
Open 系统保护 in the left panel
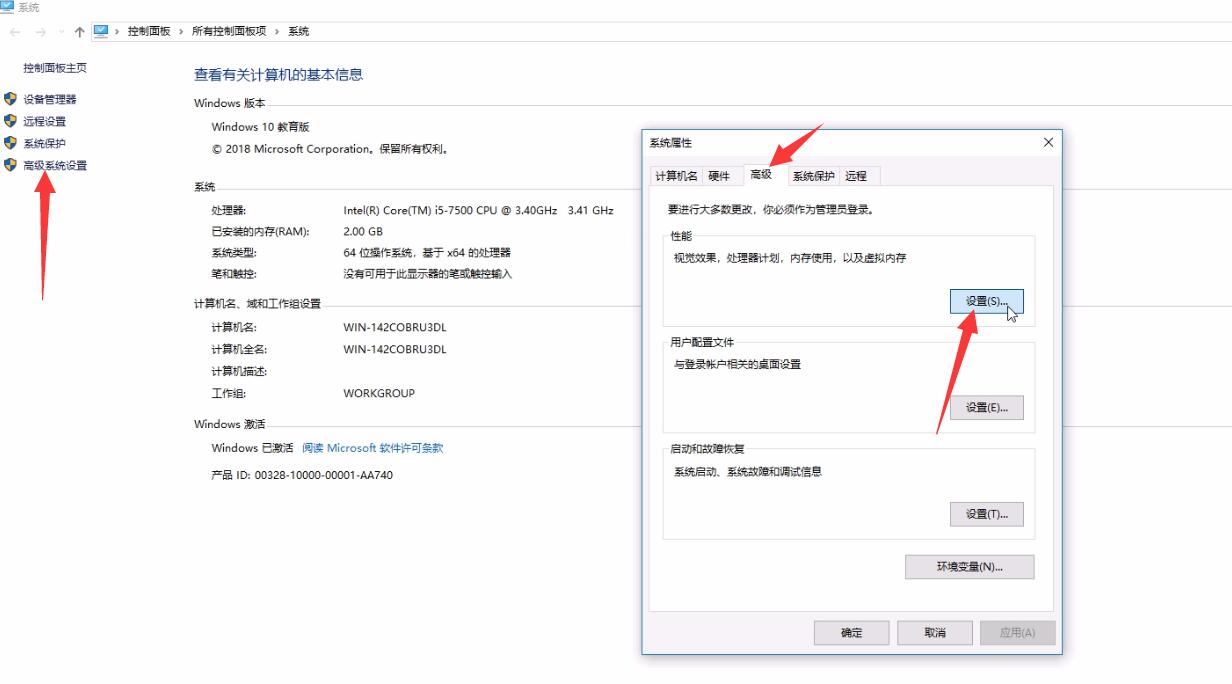click(x=45, y=143)
